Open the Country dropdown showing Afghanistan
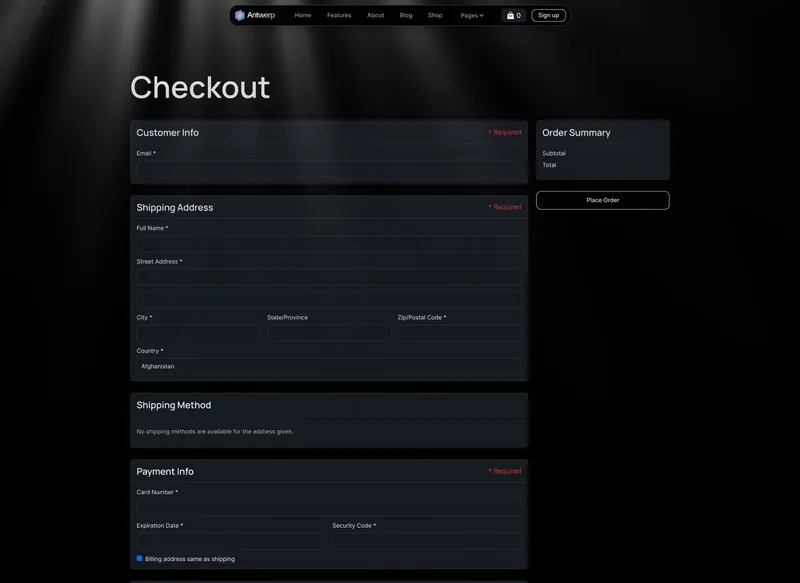The image size is (800, 583). coord(329,366)
